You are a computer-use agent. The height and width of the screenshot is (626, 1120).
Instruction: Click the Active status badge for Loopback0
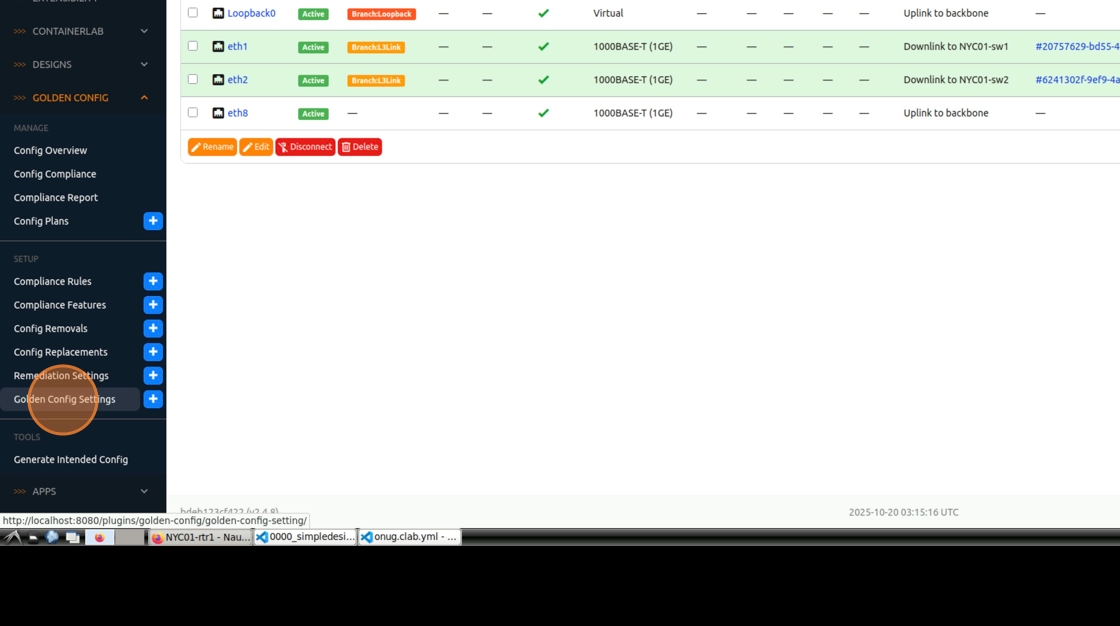pos(313,14)
